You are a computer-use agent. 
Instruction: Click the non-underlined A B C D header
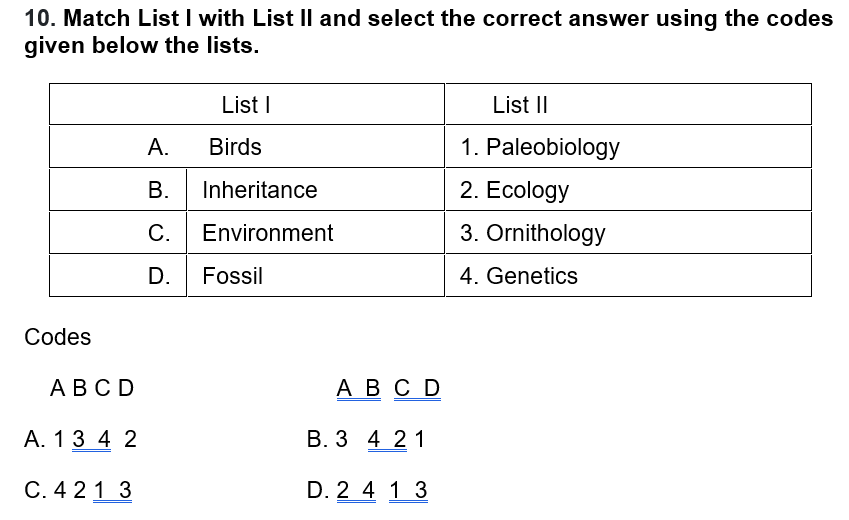[x=91, y=388]
